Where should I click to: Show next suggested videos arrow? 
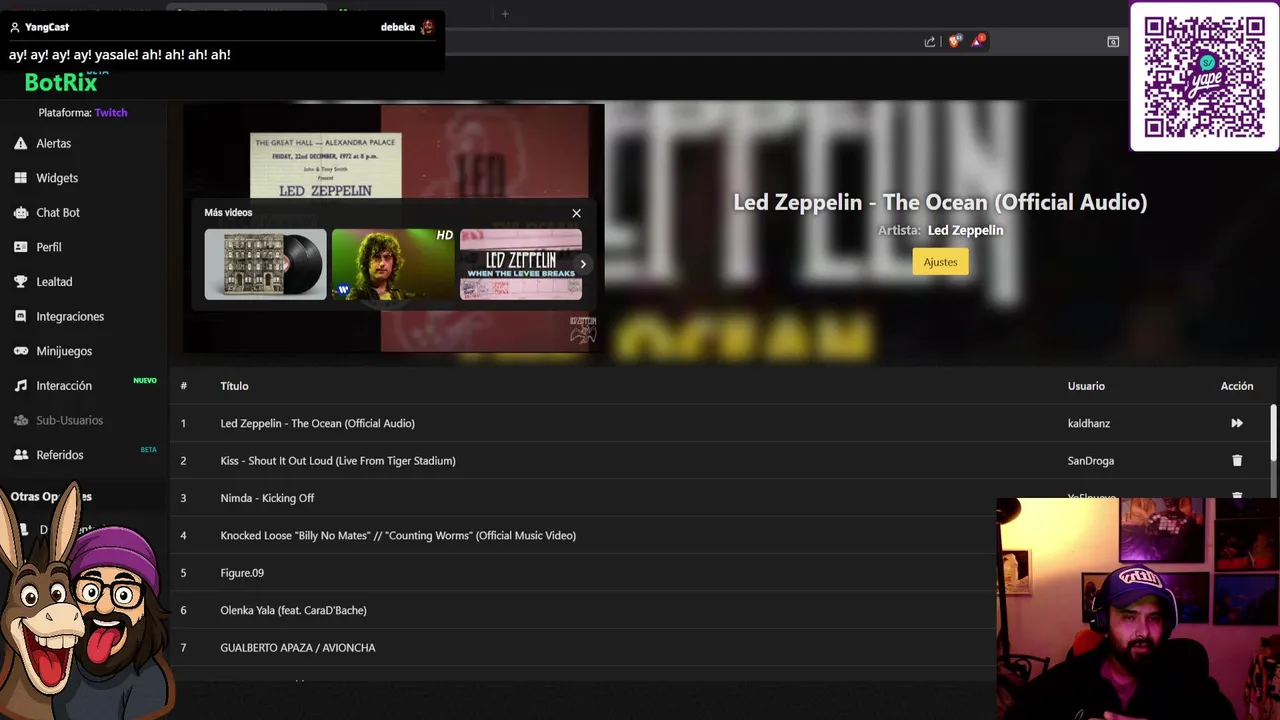tap(583, 264)
